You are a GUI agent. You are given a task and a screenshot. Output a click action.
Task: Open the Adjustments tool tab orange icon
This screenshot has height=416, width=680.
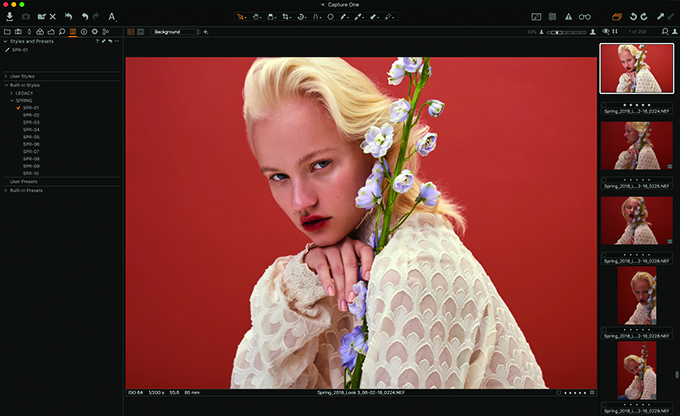coord(73,32)
